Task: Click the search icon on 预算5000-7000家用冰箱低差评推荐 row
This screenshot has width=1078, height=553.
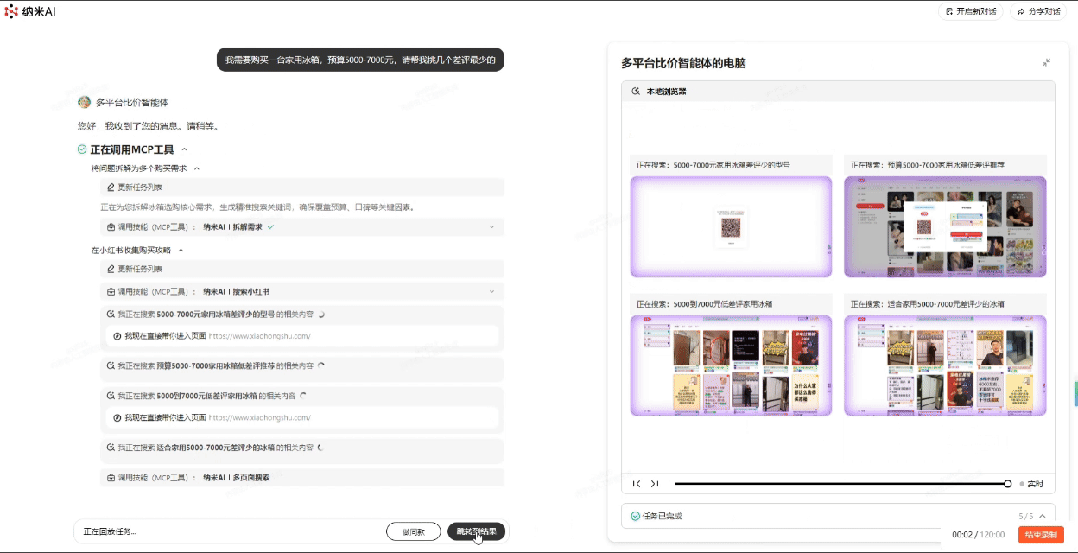Action: [x=111, y=366]
